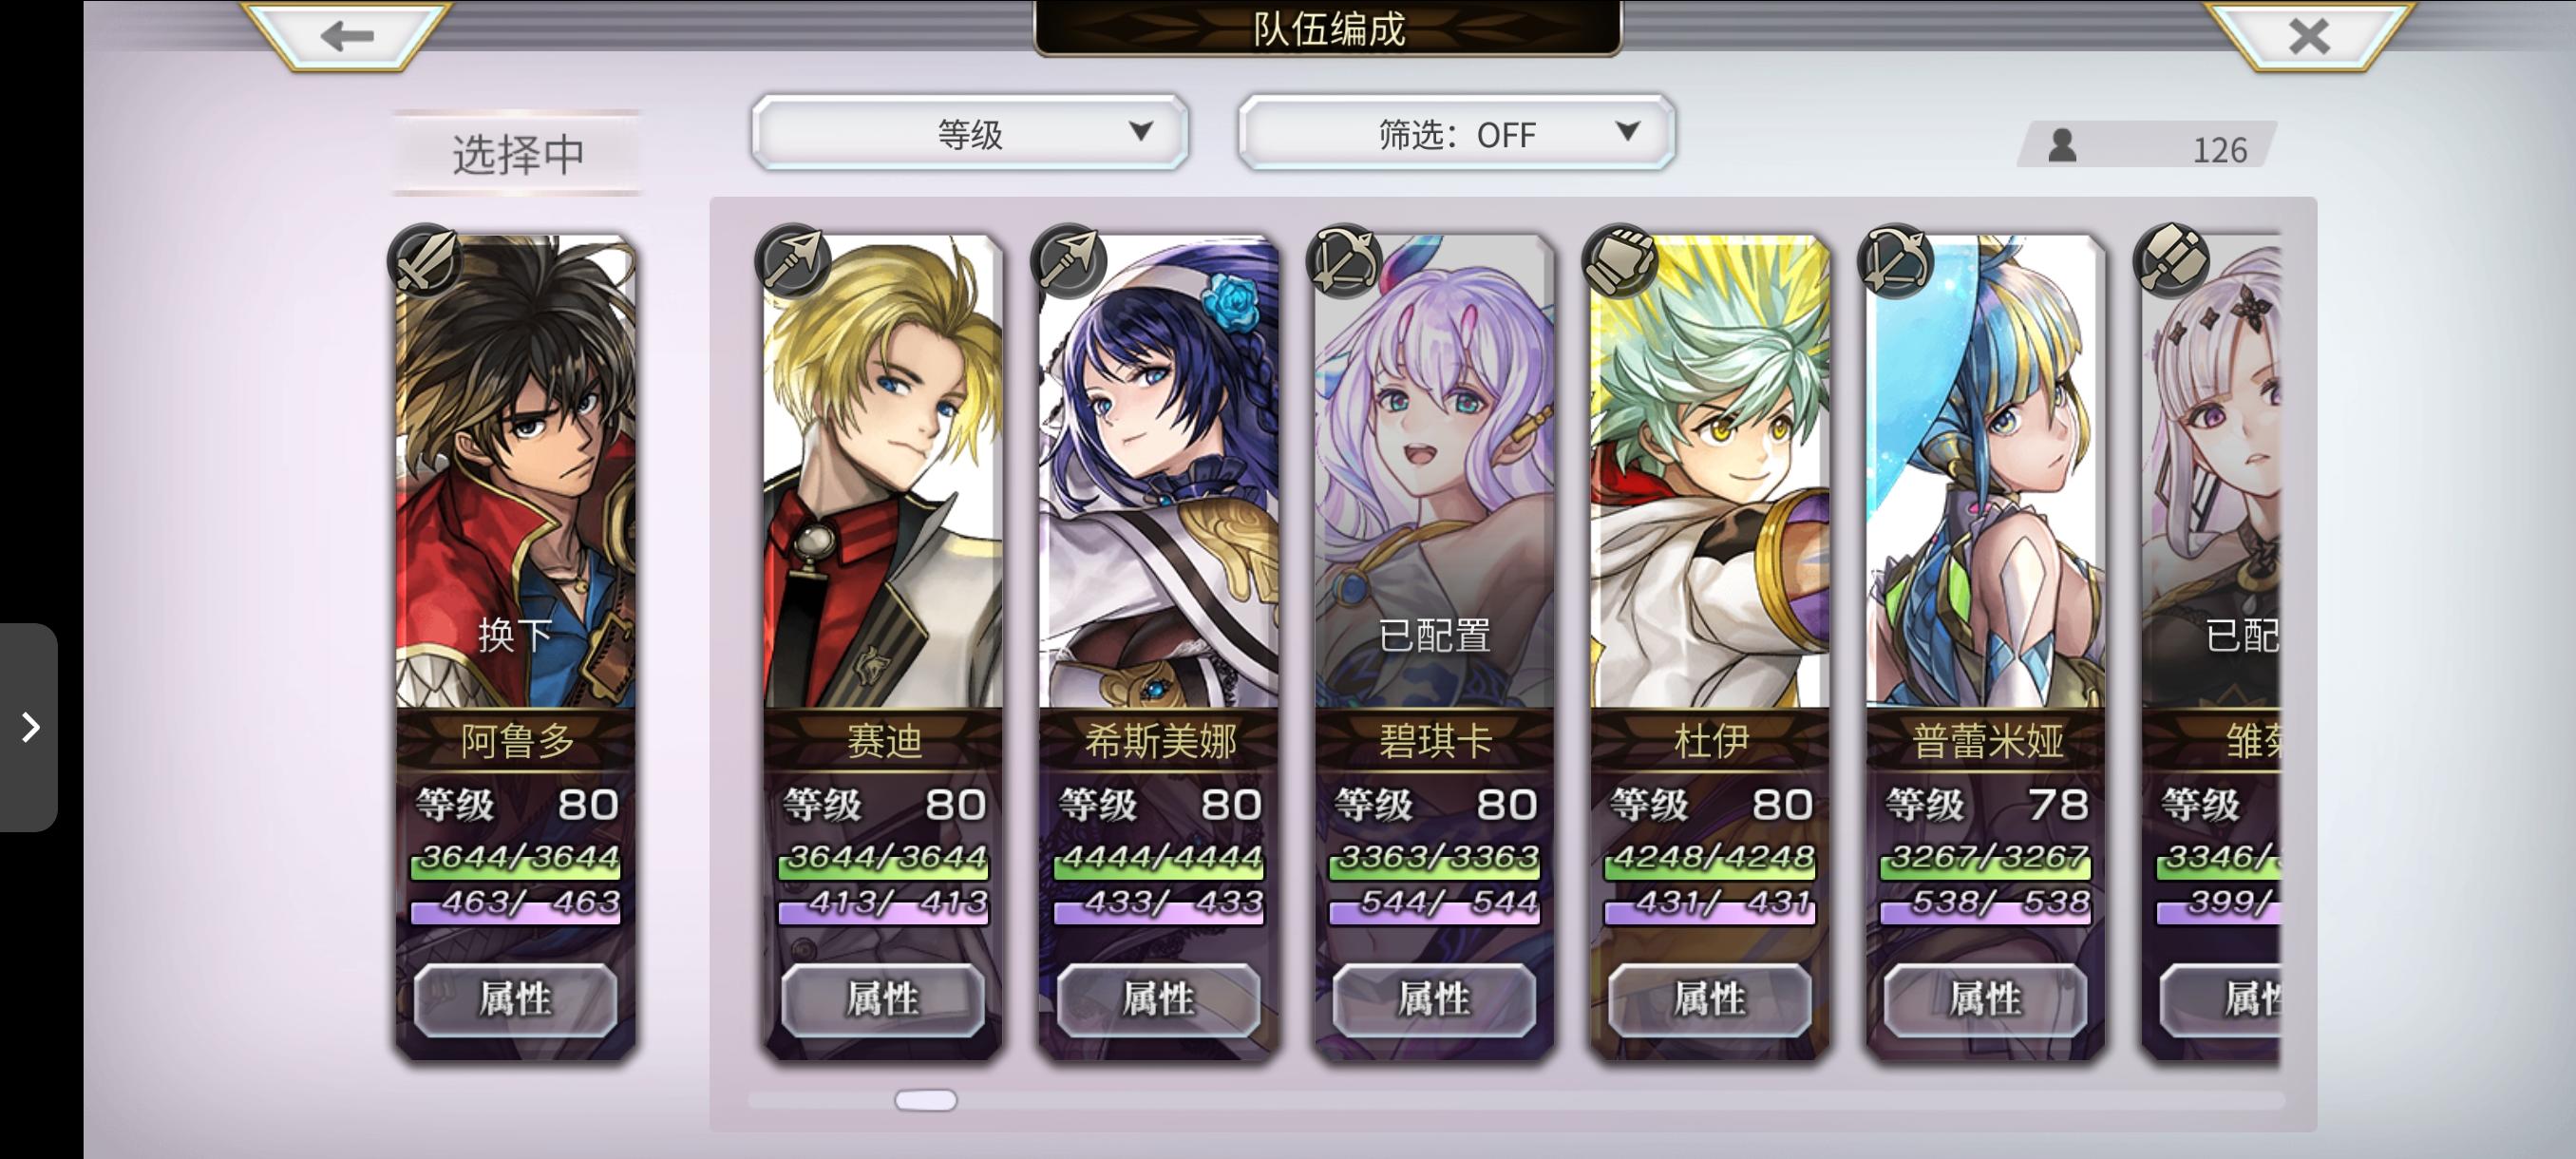Open 属性 for 赛迪

pos(882,999)
